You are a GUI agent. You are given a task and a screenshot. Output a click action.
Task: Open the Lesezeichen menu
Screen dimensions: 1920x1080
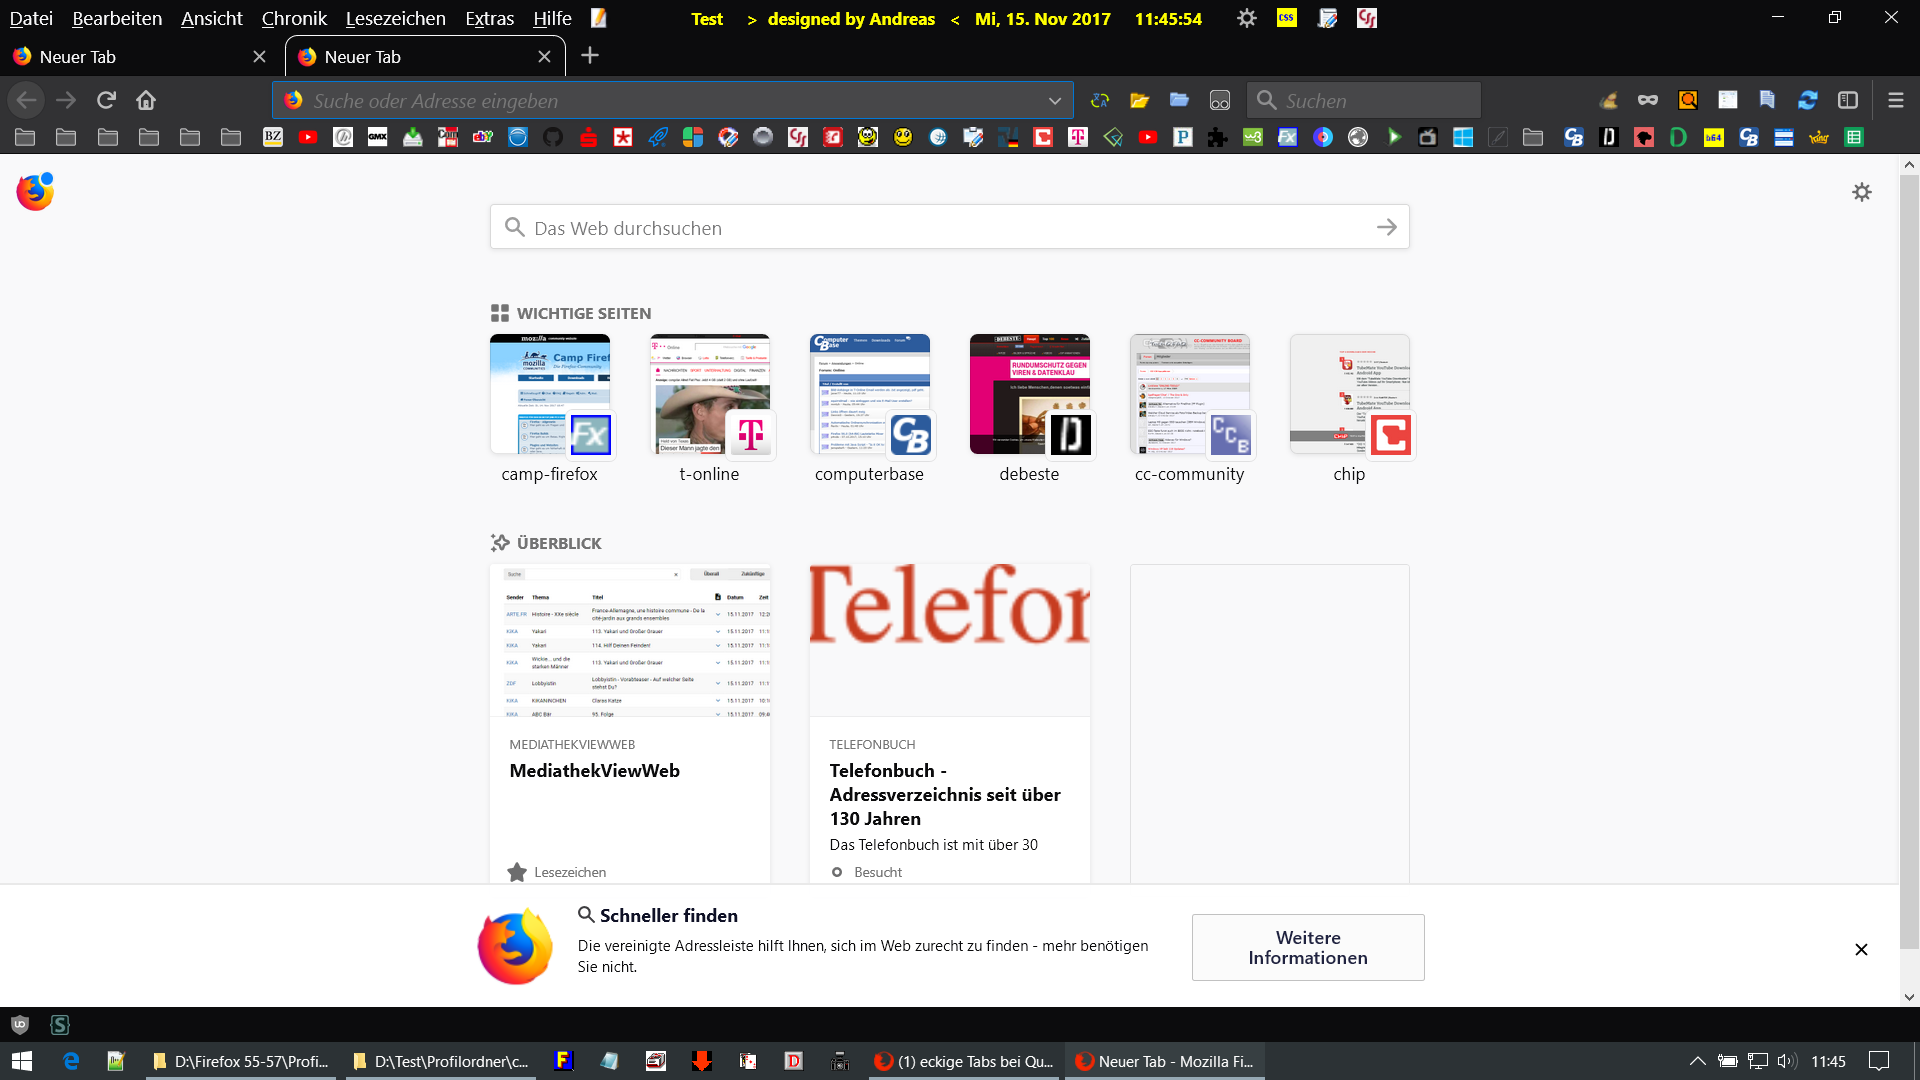coord(395,18)
